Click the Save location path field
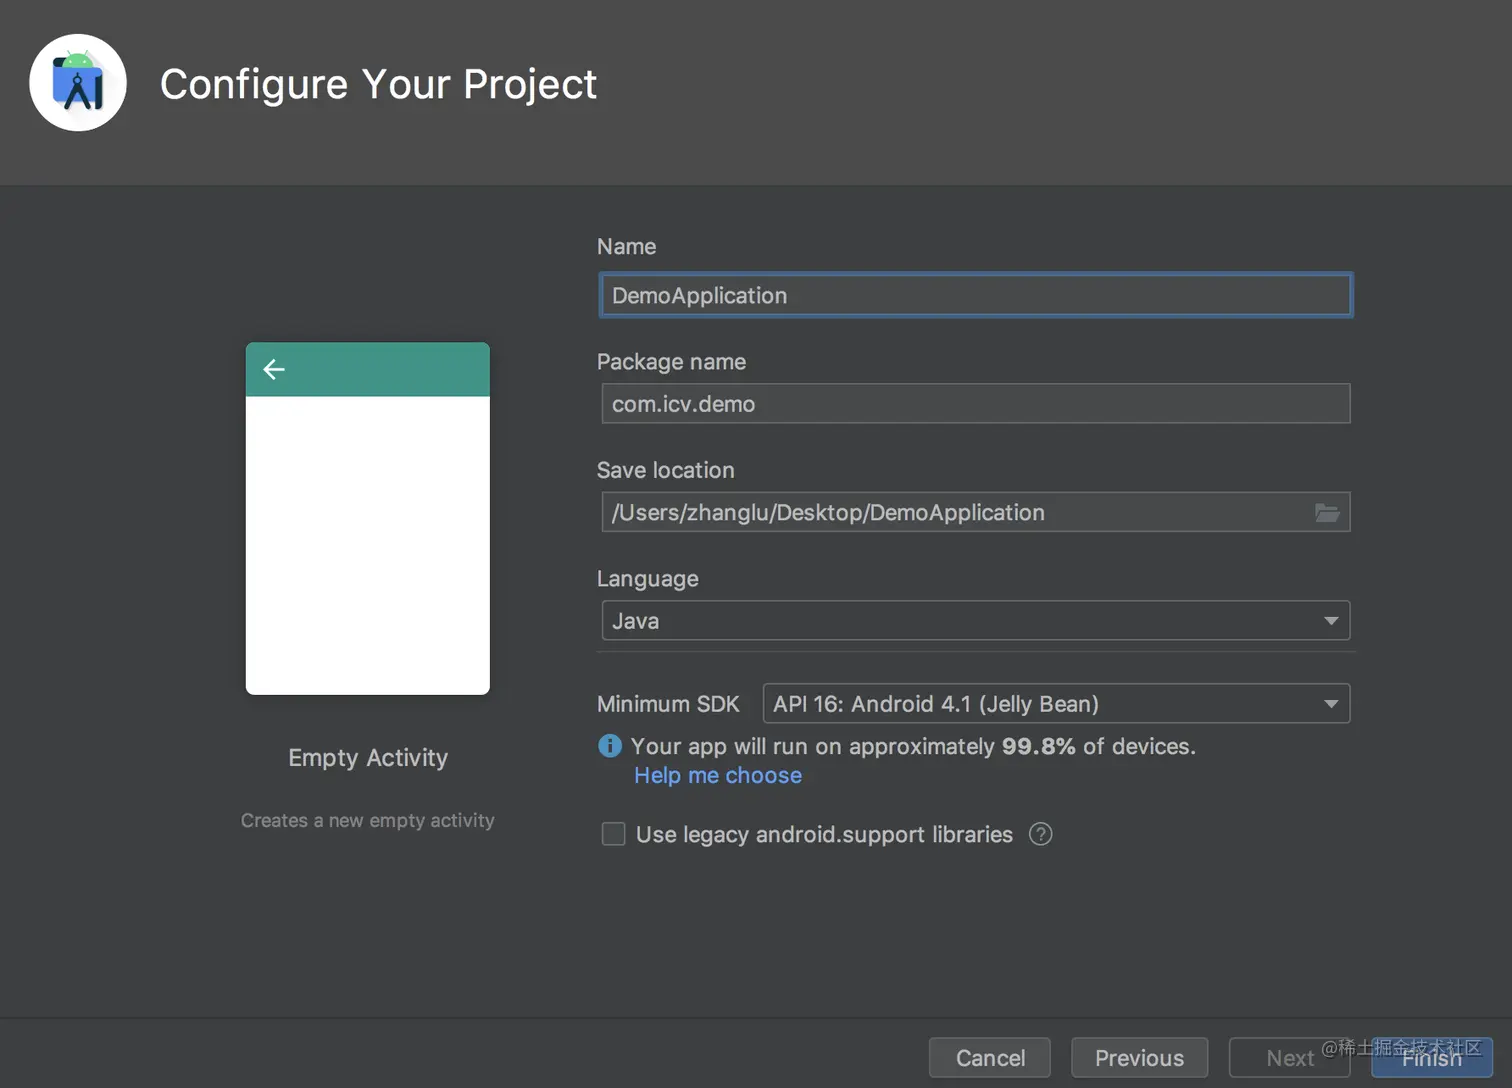 click(x=975, y=512)
